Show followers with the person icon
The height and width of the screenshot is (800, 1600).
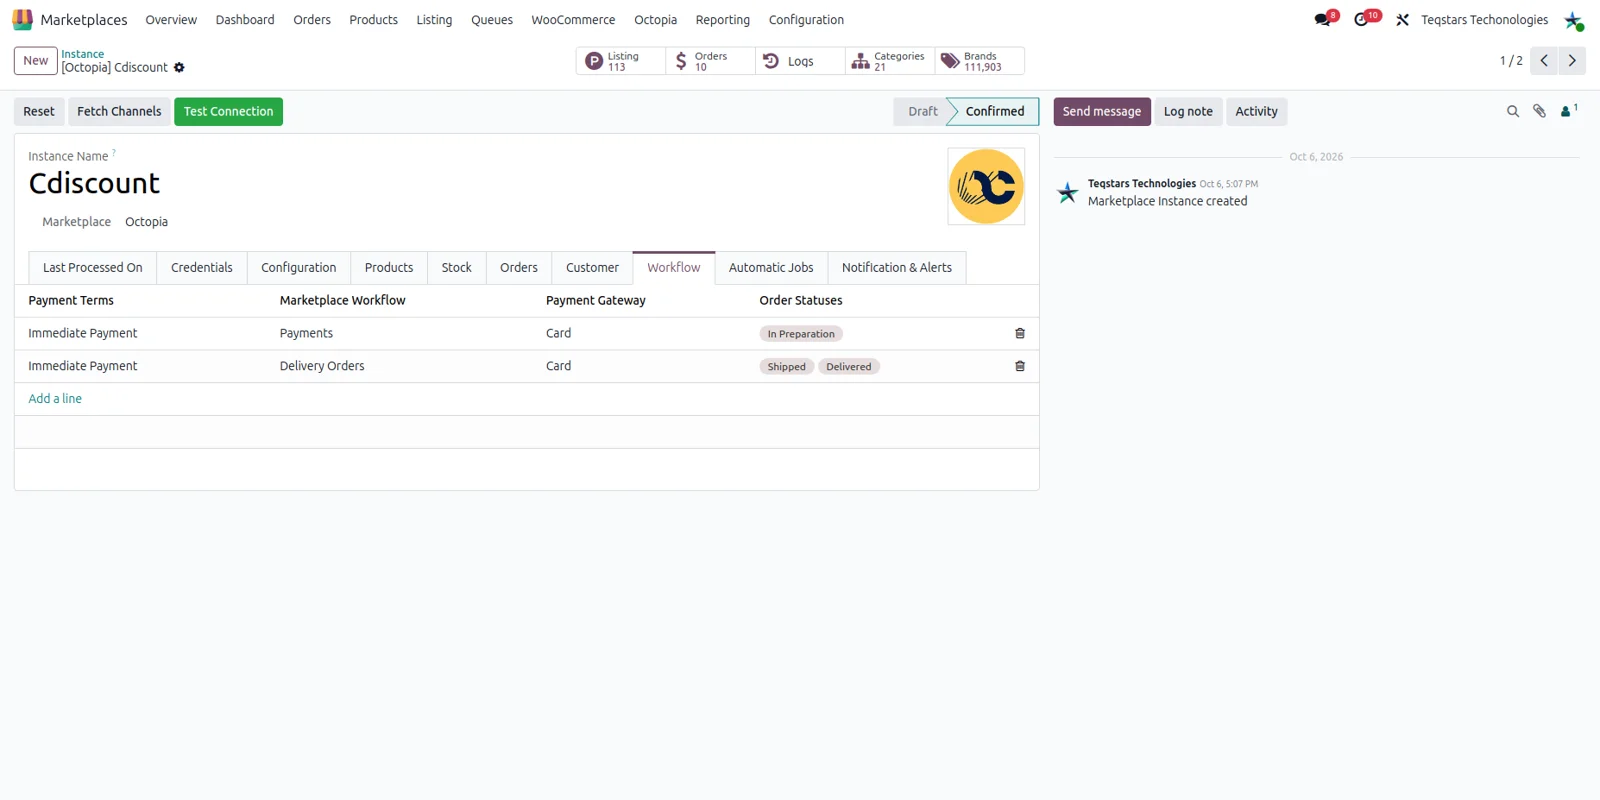point(1568,111)
